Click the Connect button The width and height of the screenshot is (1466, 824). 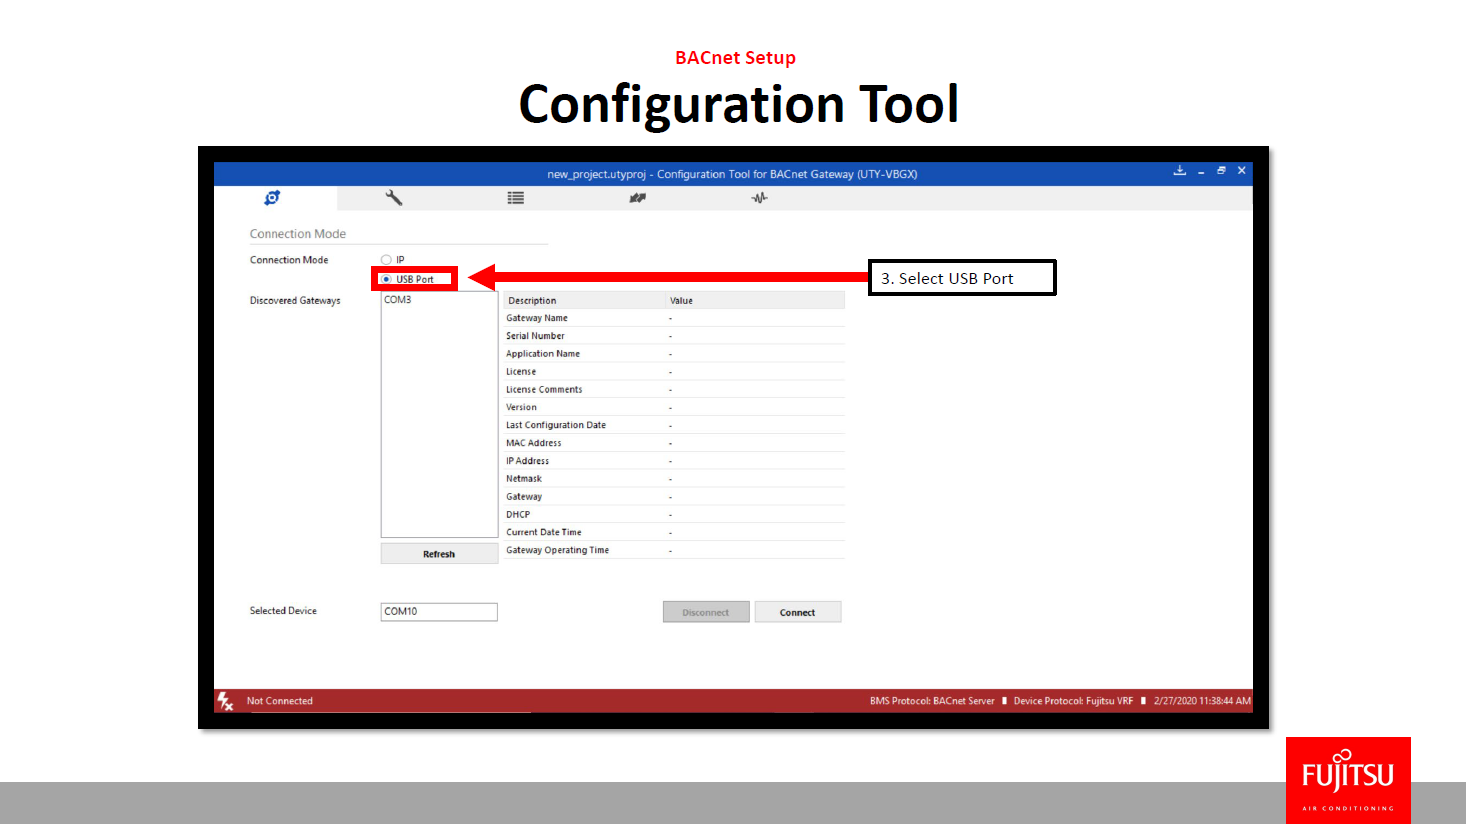pyautogui.click(x=798, y=612)
